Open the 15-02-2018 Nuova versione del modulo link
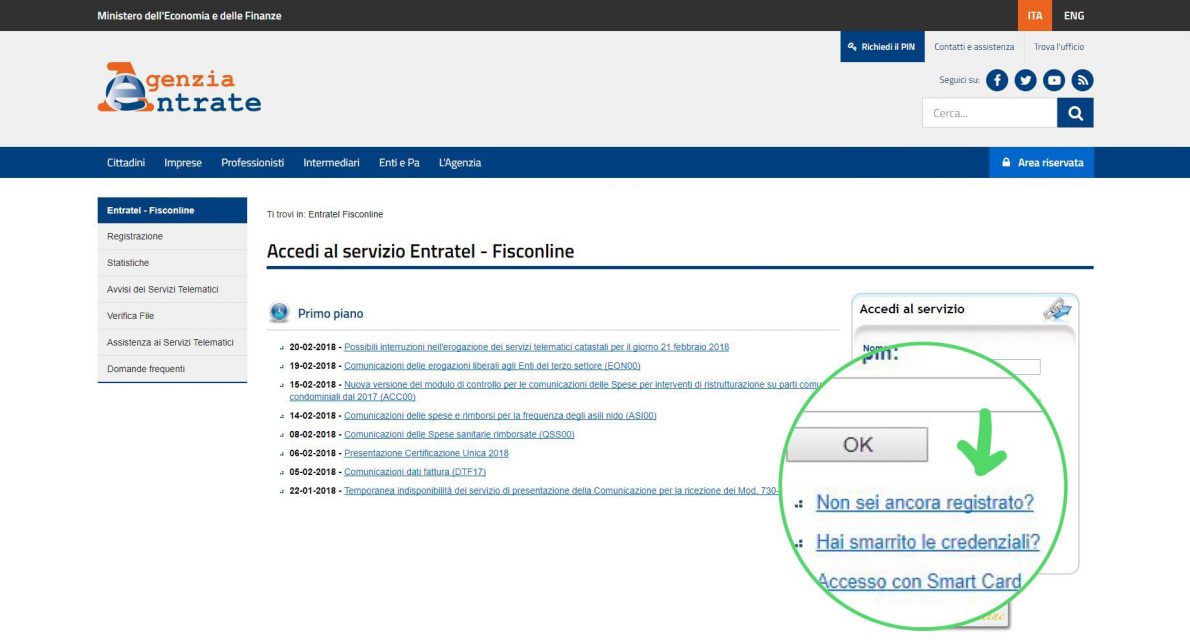The width and height of the screenshot is (1190, 640). click(x=554, y=390)
